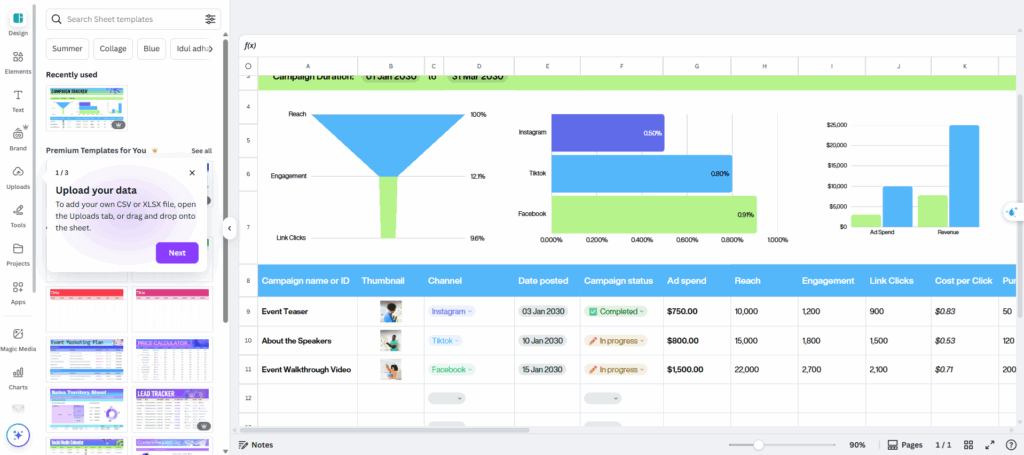Open the recently used Campaign Tracker template
The image size is (1024, 455).
tap(87, 108)
